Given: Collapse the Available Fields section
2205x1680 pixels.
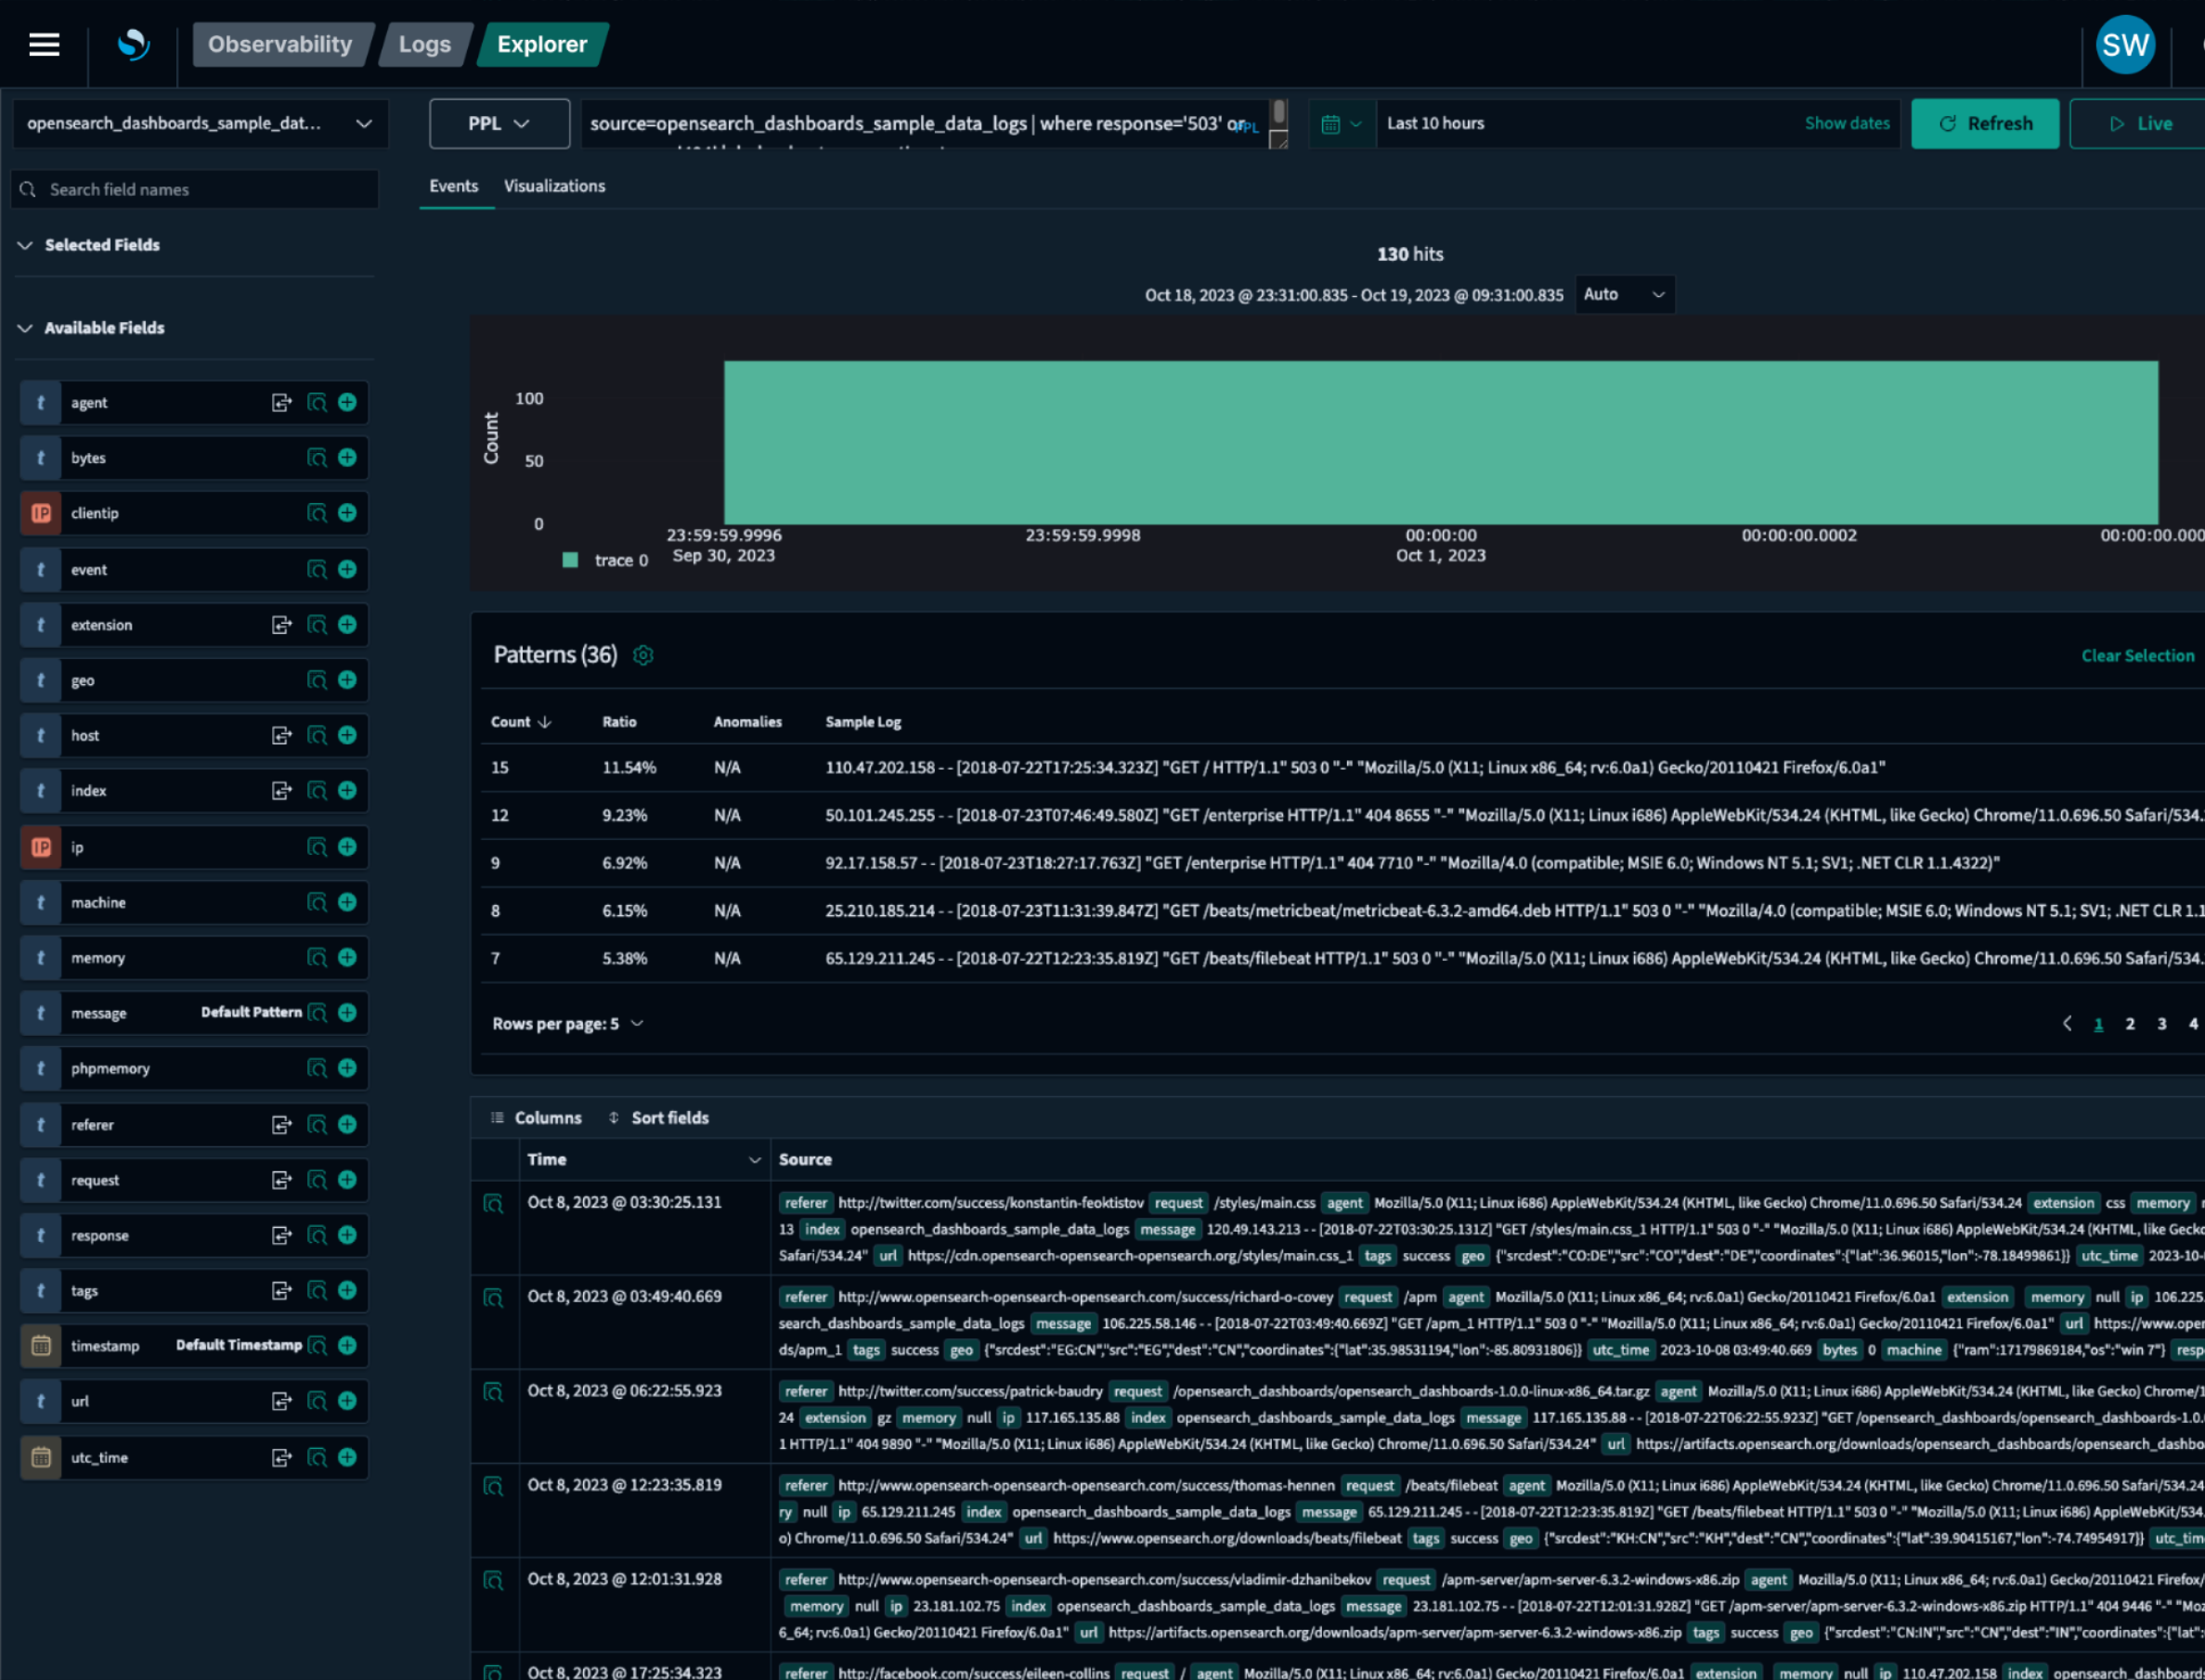Looking at the screenshot, I should click(x=24, y=327).
